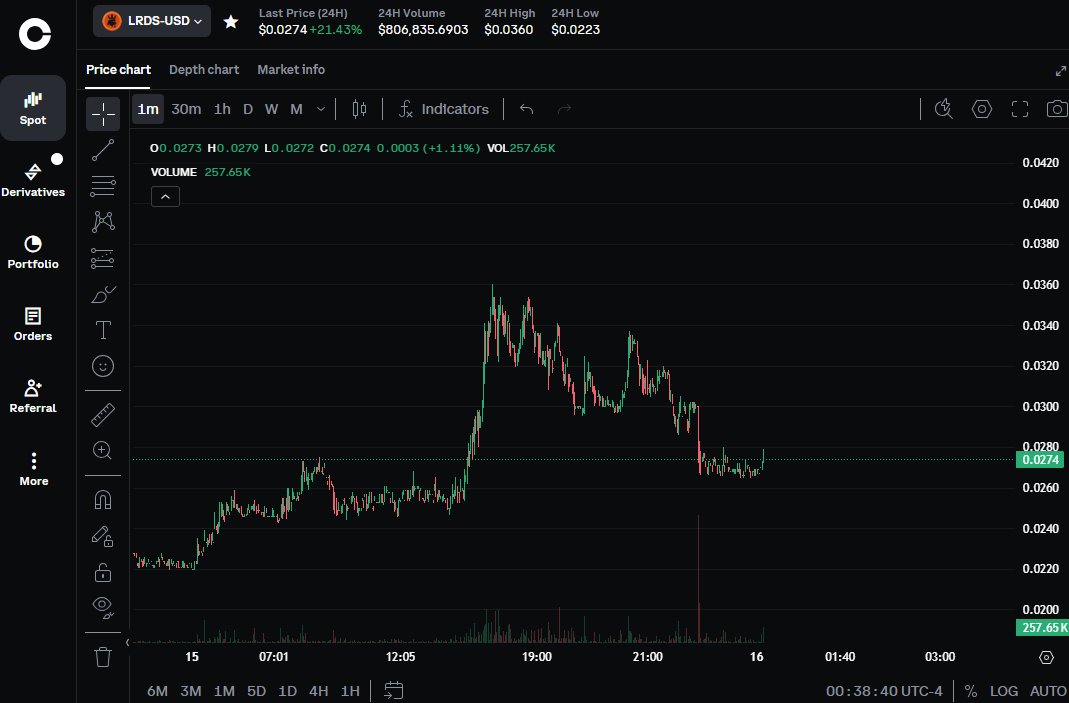Expand the chart panel with the arrow icon

1060,71
